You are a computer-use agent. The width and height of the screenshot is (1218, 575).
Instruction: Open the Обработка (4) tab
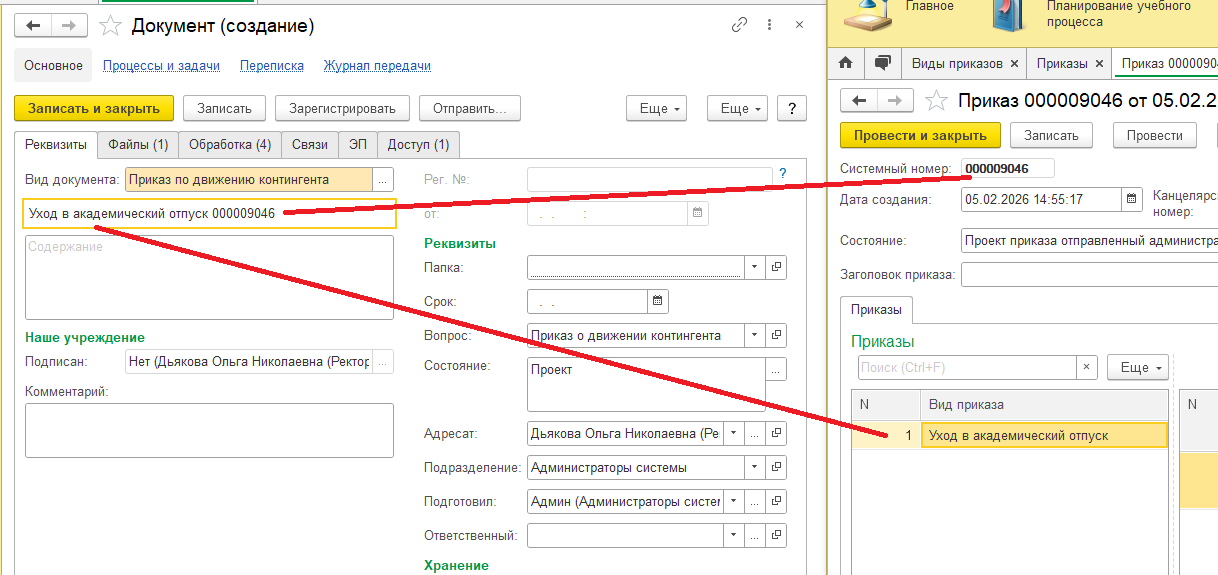pyautogui.click(x=230, y=145)
